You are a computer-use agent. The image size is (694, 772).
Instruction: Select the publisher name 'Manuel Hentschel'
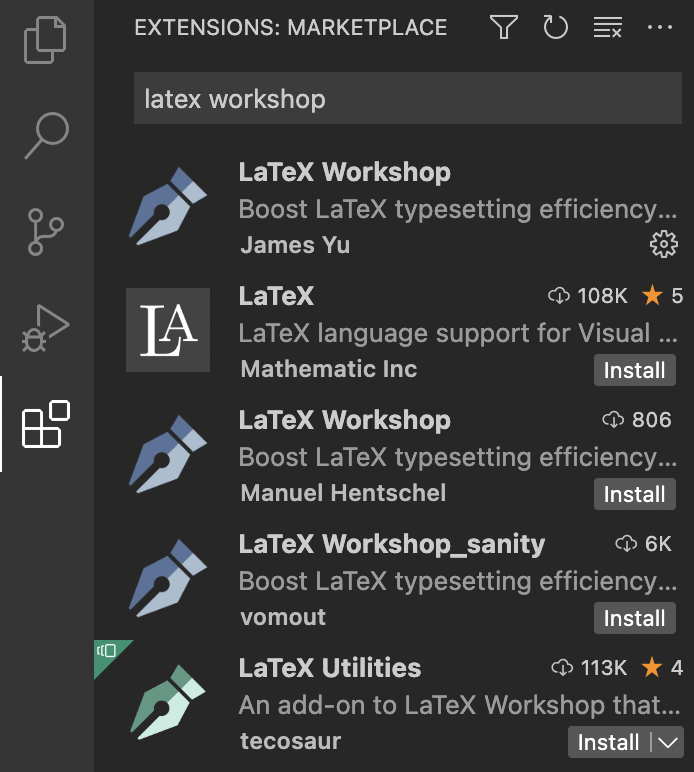pyautogui.click(x=343, y=493)
